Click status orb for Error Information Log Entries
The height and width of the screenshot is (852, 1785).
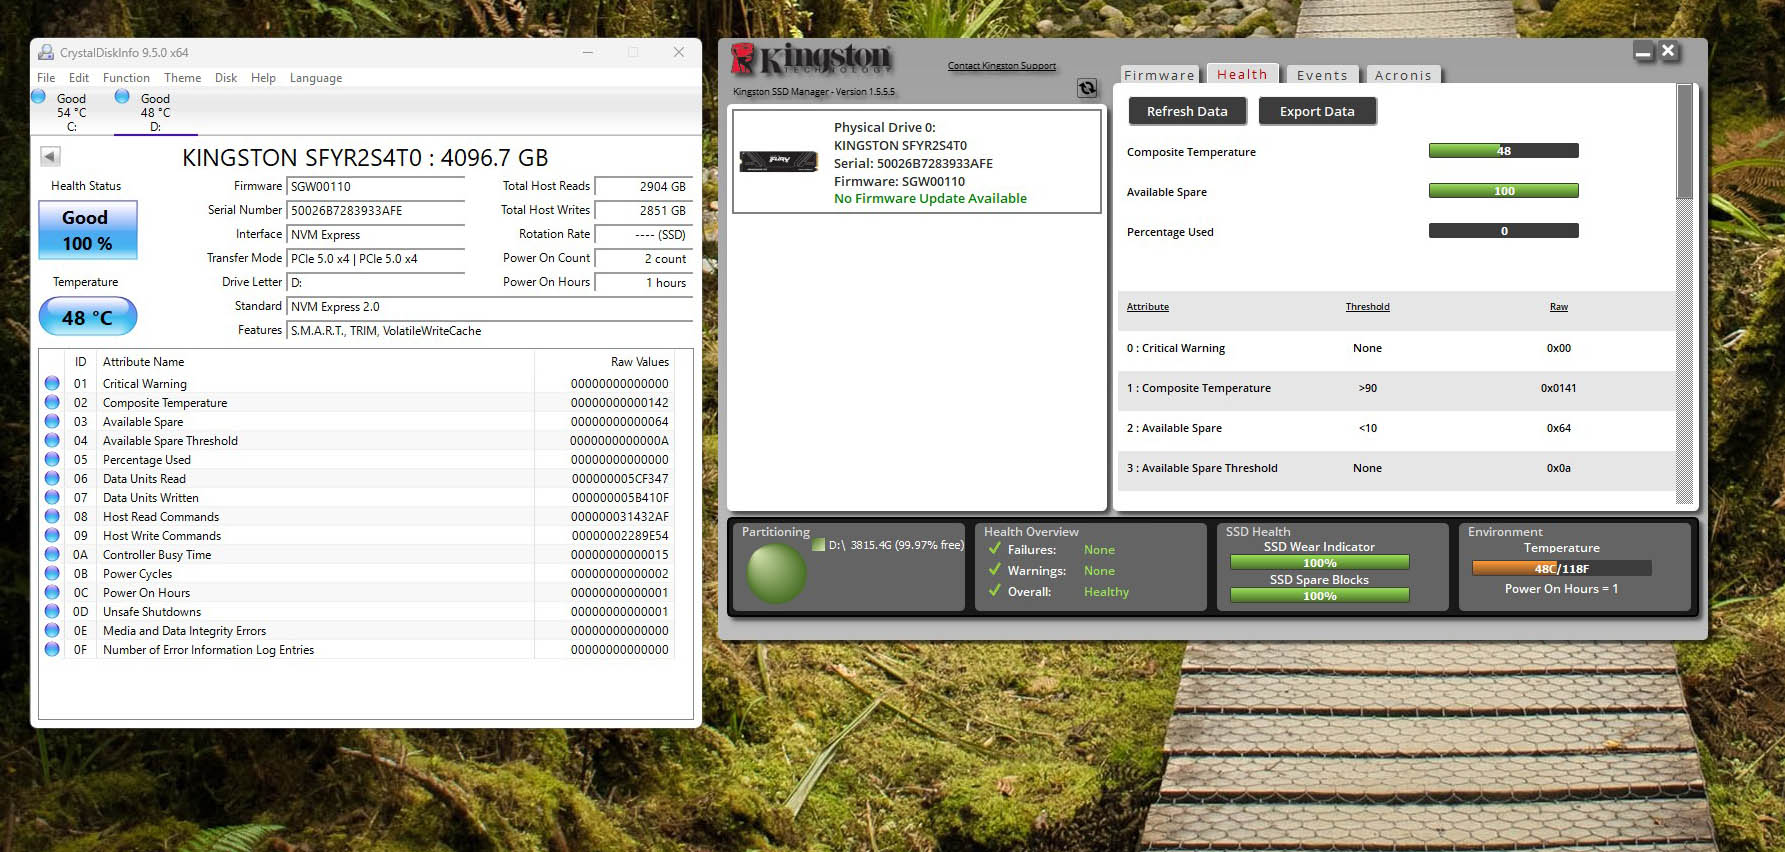pos(52,649)
